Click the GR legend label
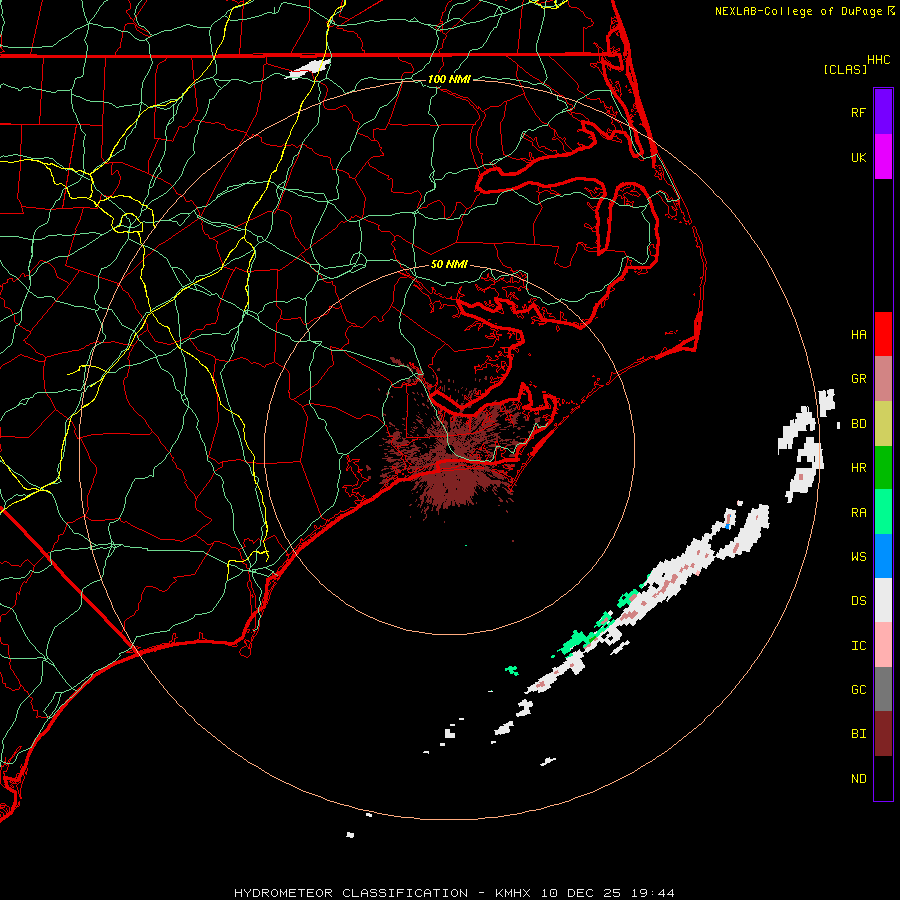The image size is (900, 900). pyautogui.click(x=858, y=379)
